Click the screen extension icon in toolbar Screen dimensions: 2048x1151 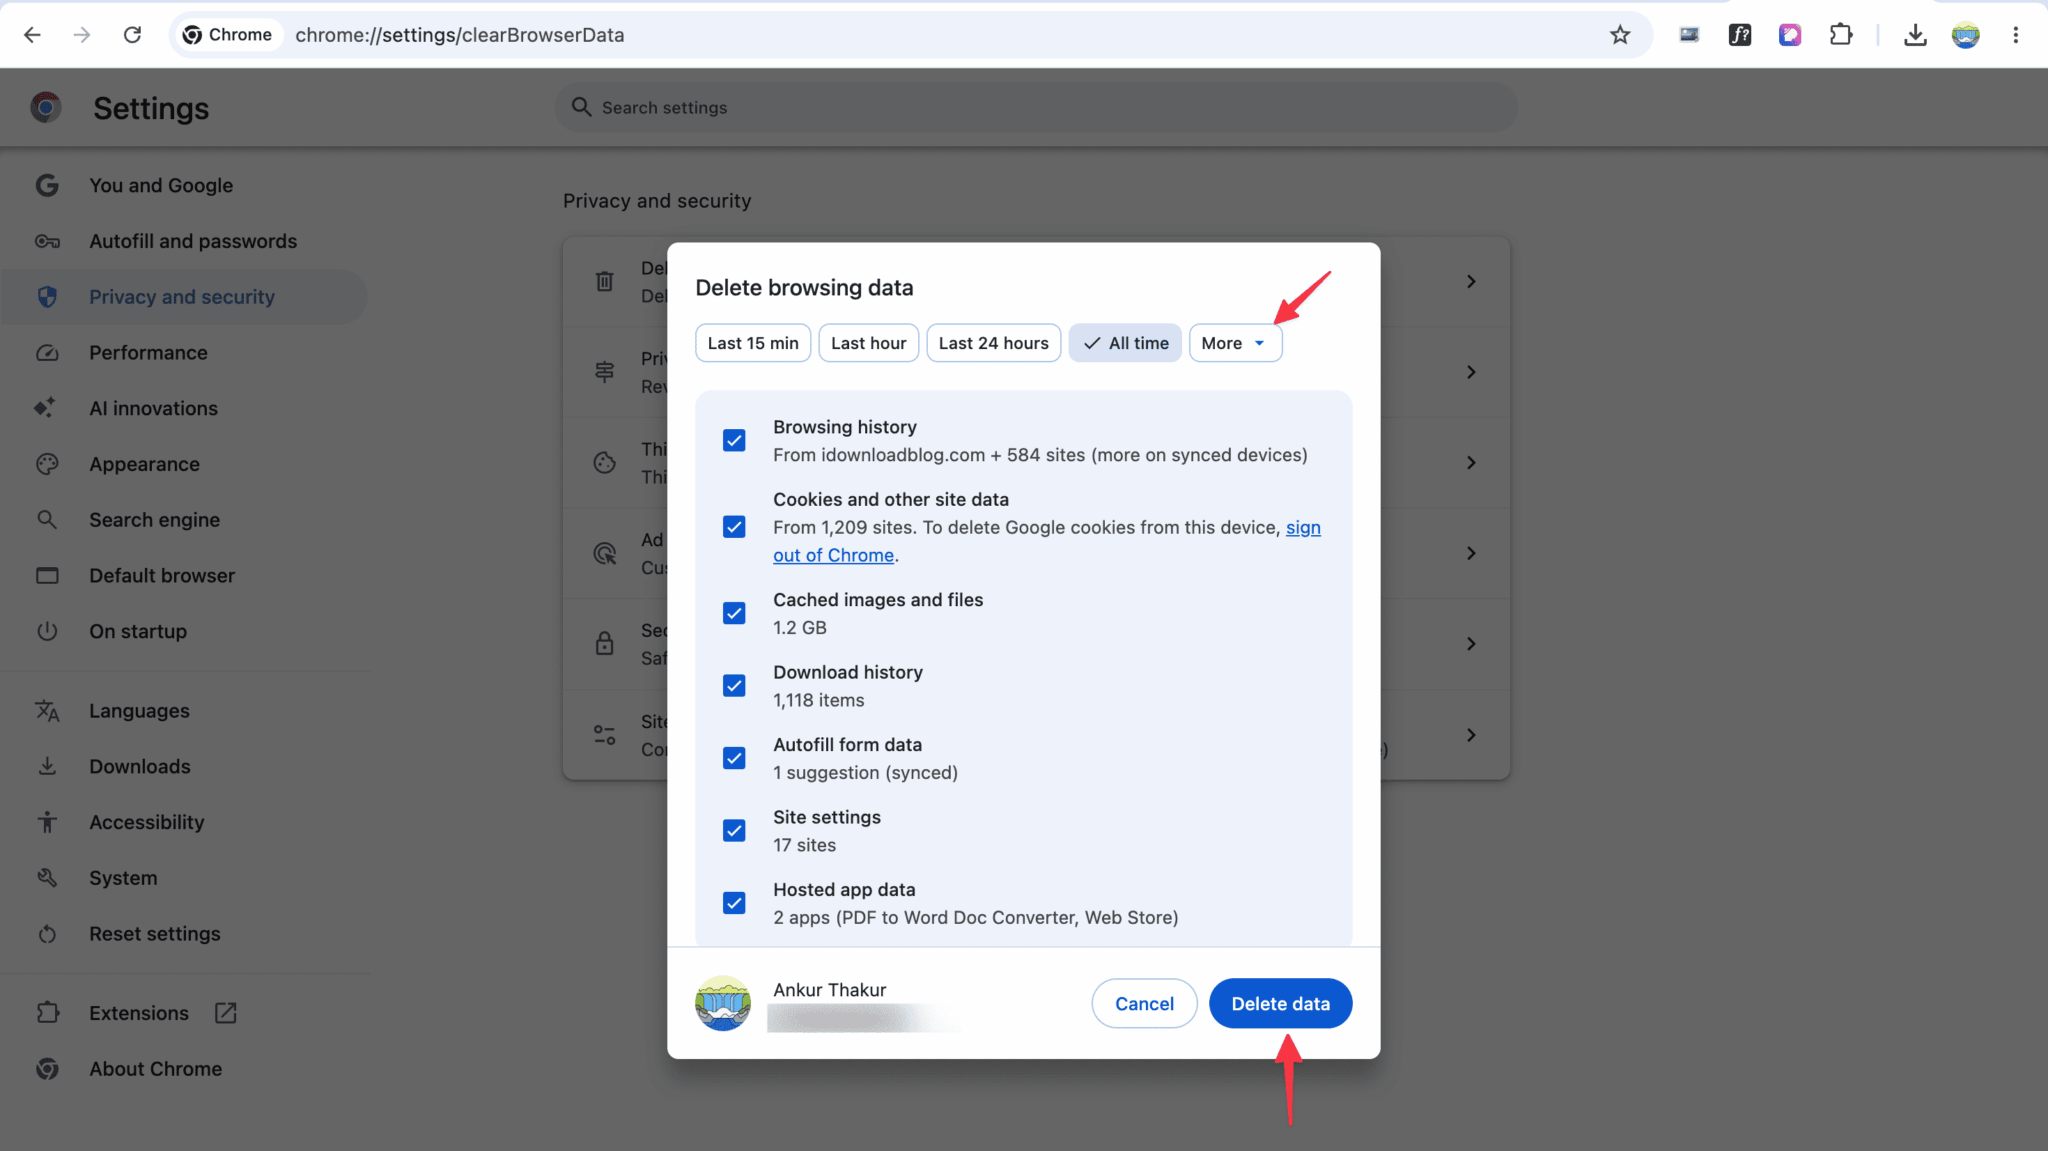(1689, 35)
